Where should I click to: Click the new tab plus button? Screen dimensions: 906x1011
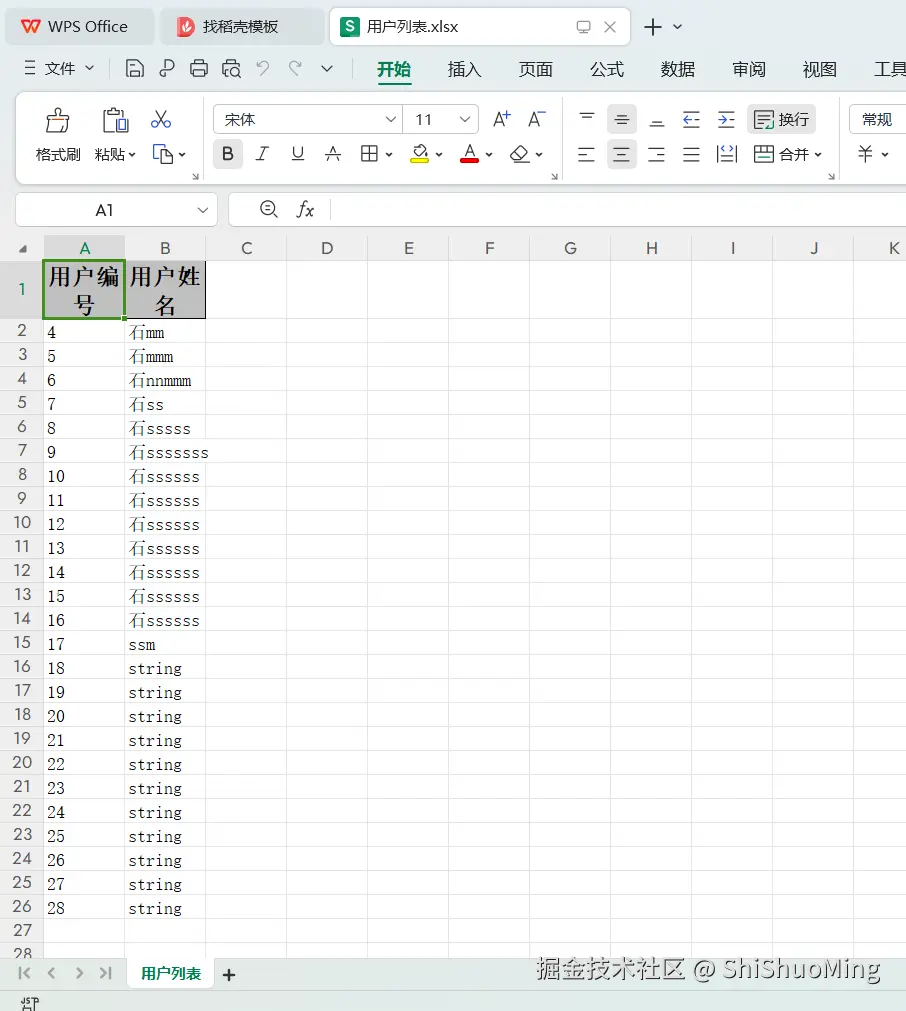[653, 26]
